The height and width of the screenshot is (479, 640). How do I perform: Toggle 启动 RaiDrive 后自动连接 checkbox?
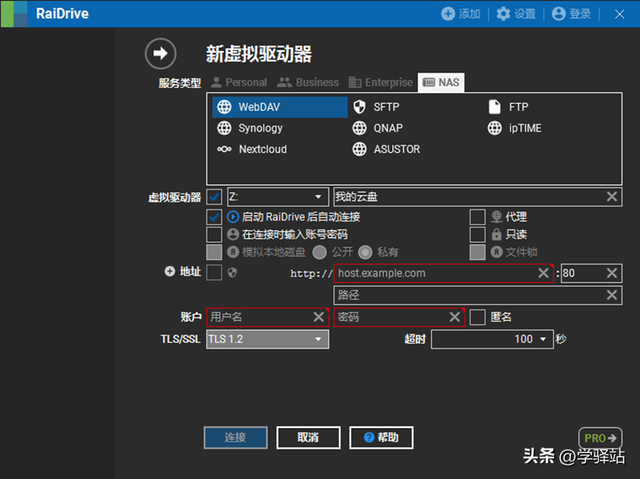coord(214,217)
